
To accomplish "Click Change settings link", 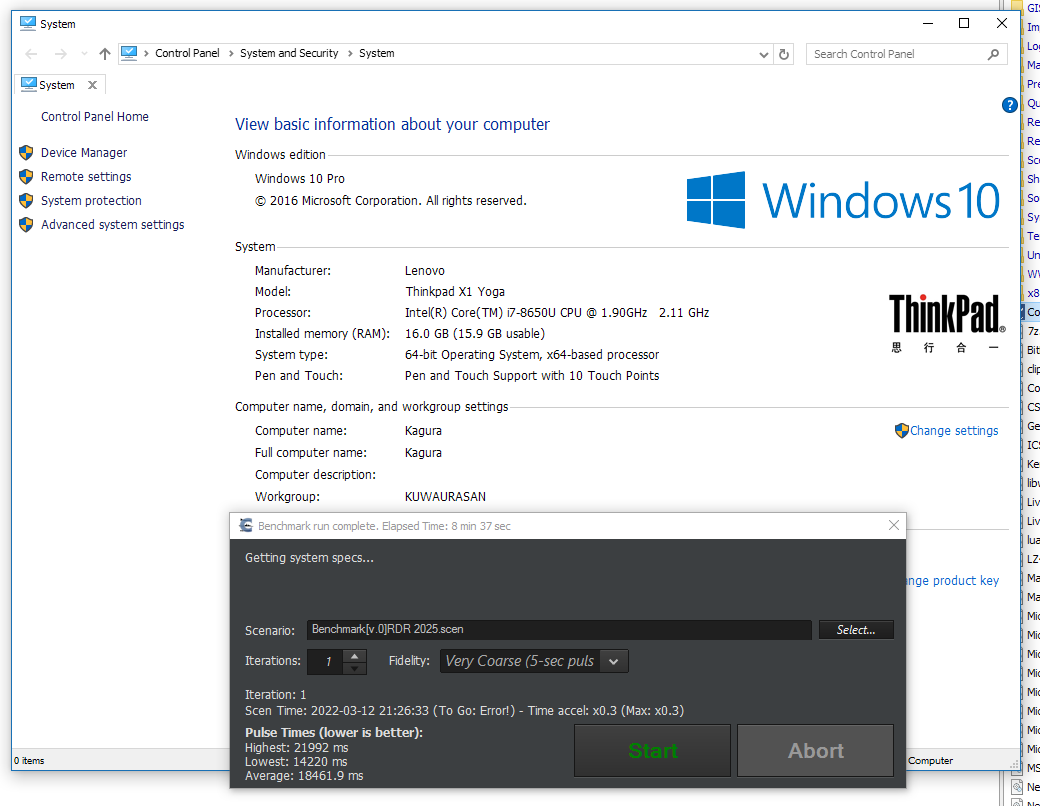I will click(x=954, y=431).
